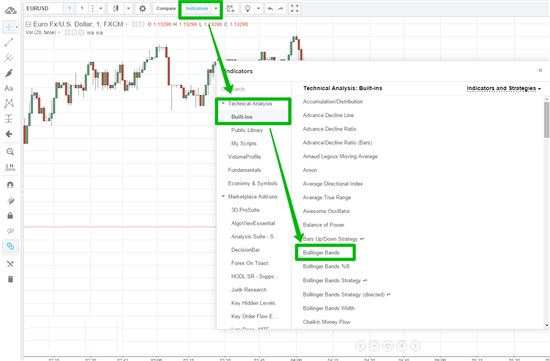Select the text annotation tool

click(x=9, y=88)
